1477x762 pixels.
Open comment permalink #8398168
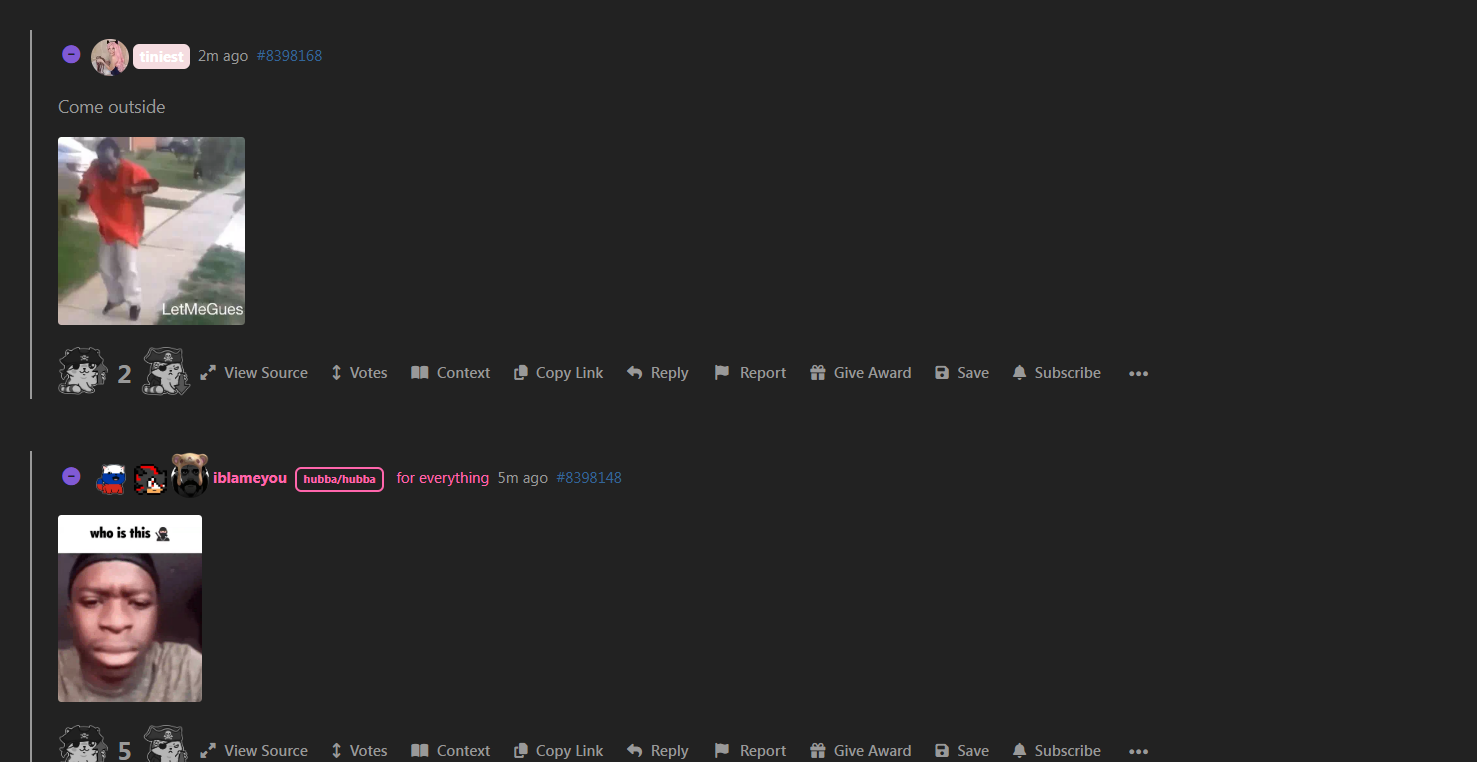click(289, 56)
